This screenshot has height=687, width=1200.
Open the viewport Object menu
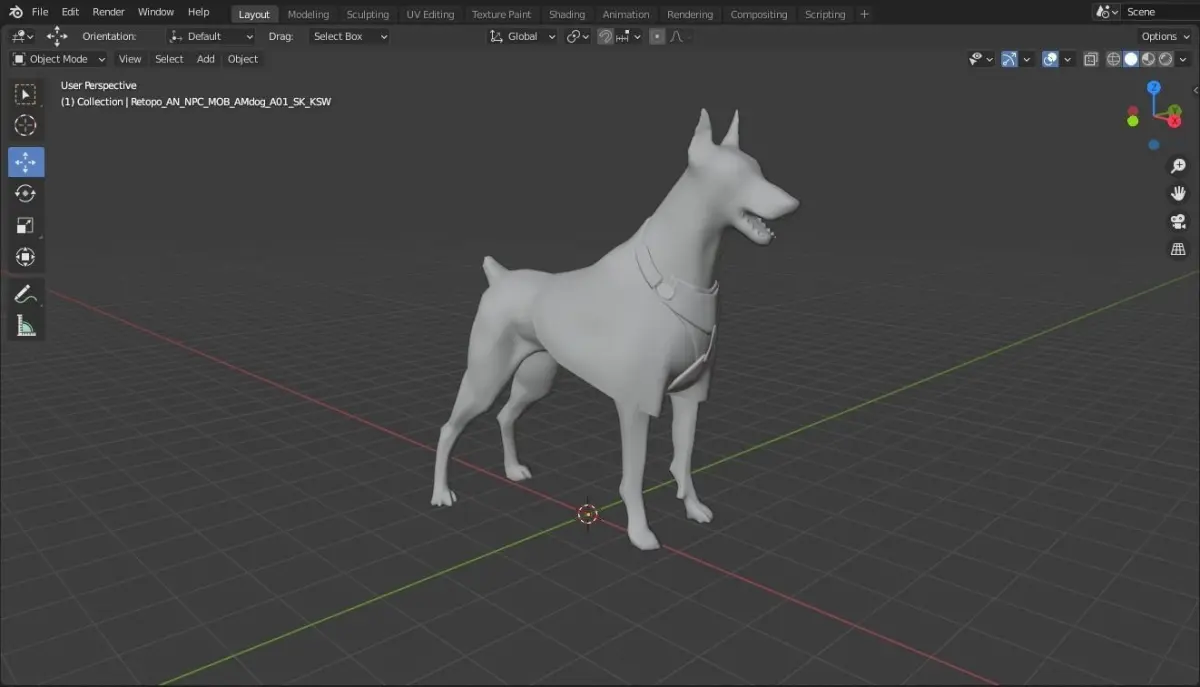243,59
